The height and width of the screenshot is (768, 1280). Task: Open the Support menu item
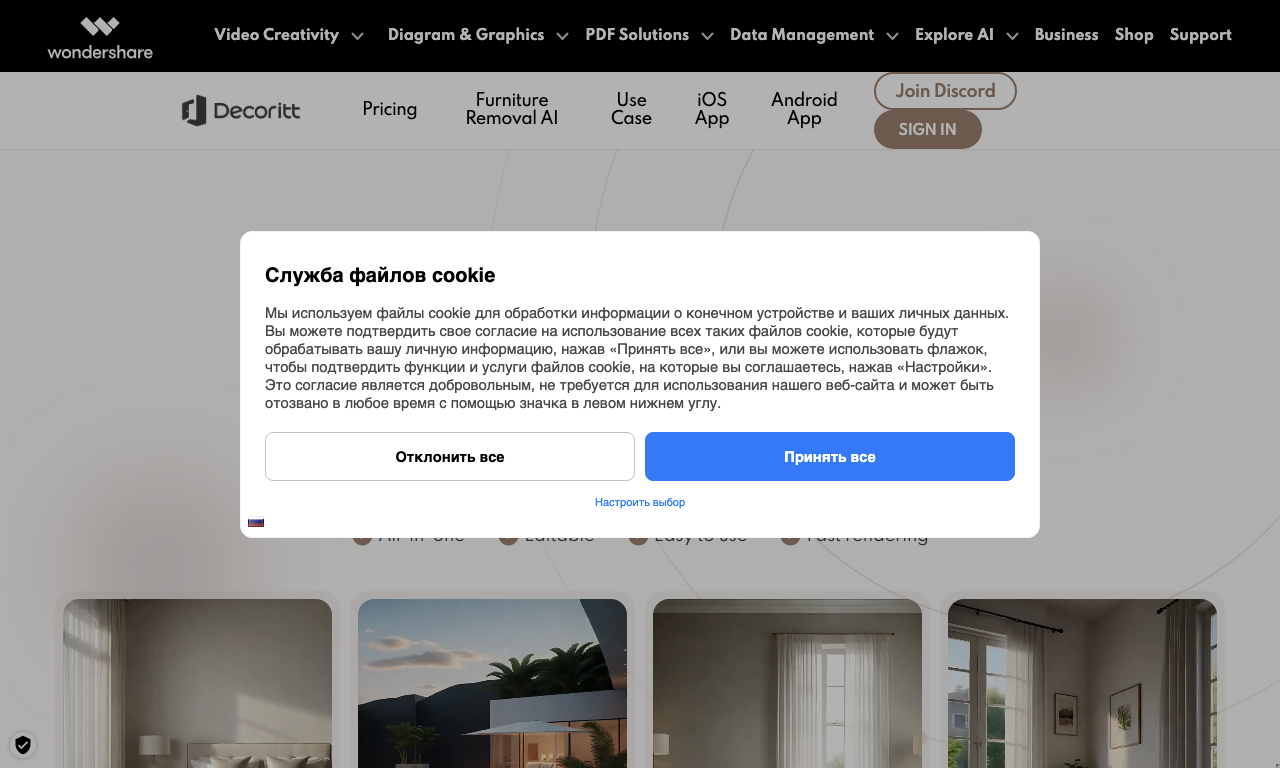click(x=1200, y=35)
